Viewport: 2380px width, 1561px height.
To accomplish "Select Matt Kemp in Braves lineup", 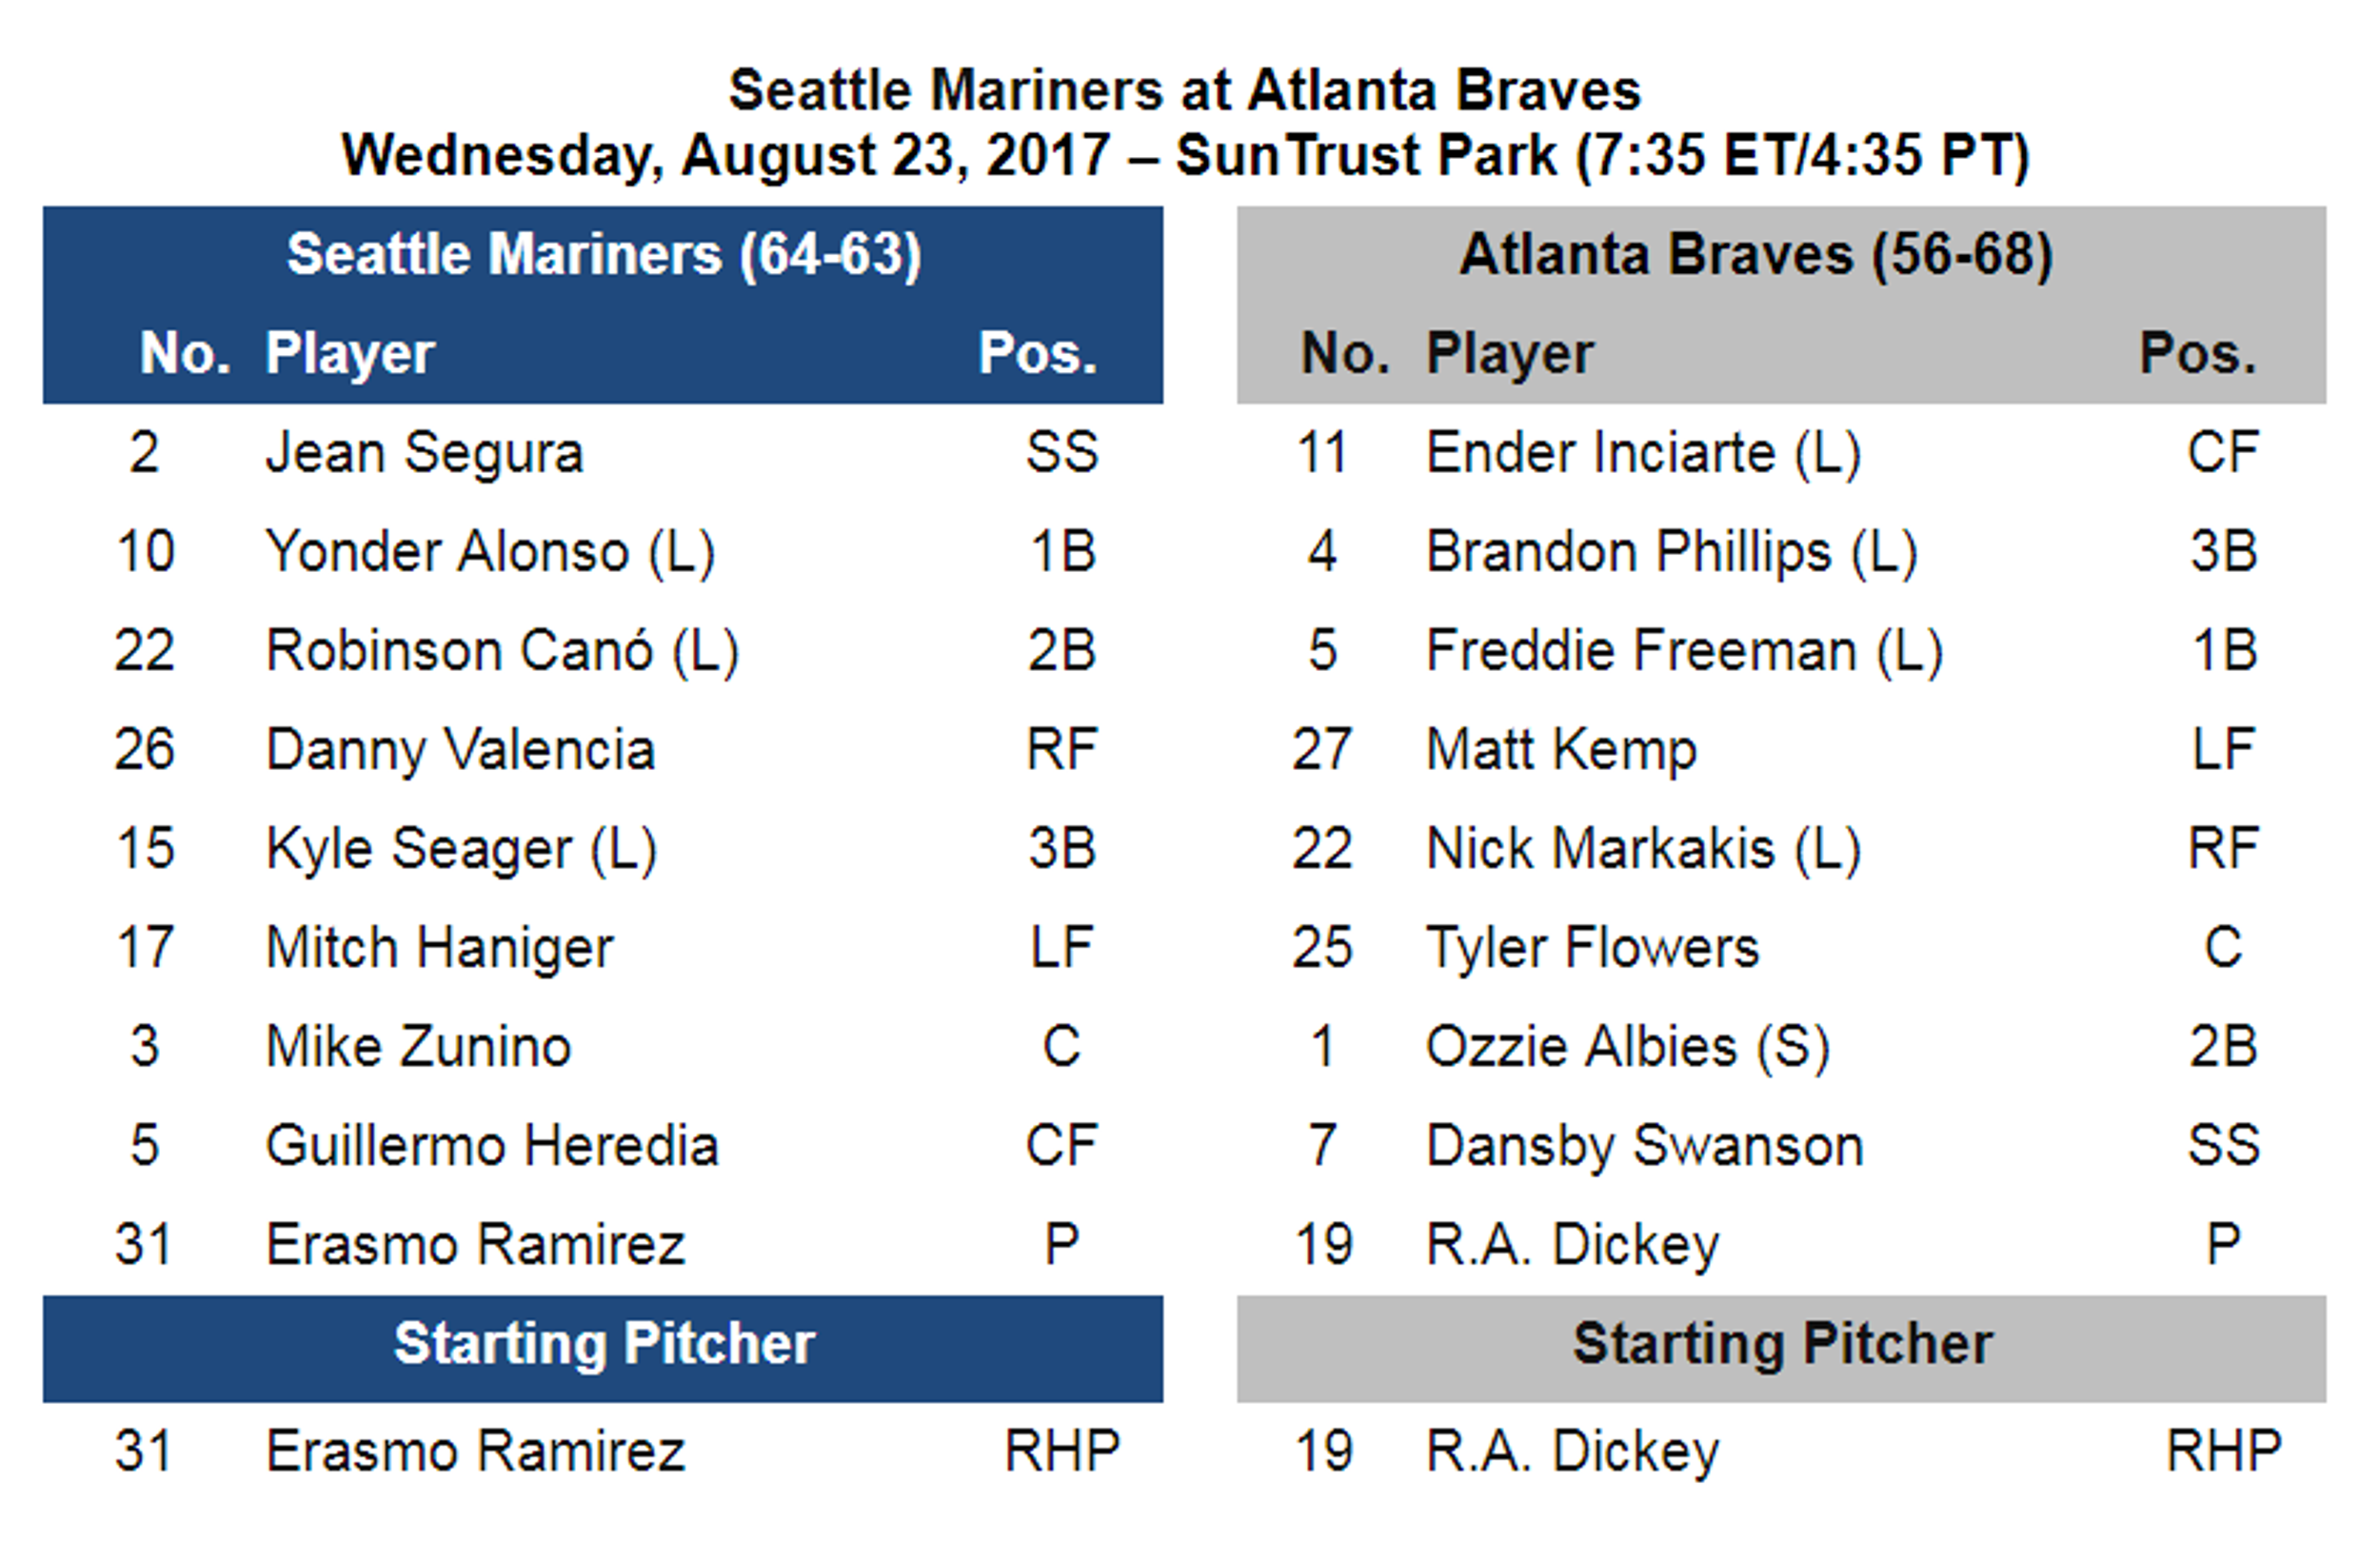I will (1561, 750).
